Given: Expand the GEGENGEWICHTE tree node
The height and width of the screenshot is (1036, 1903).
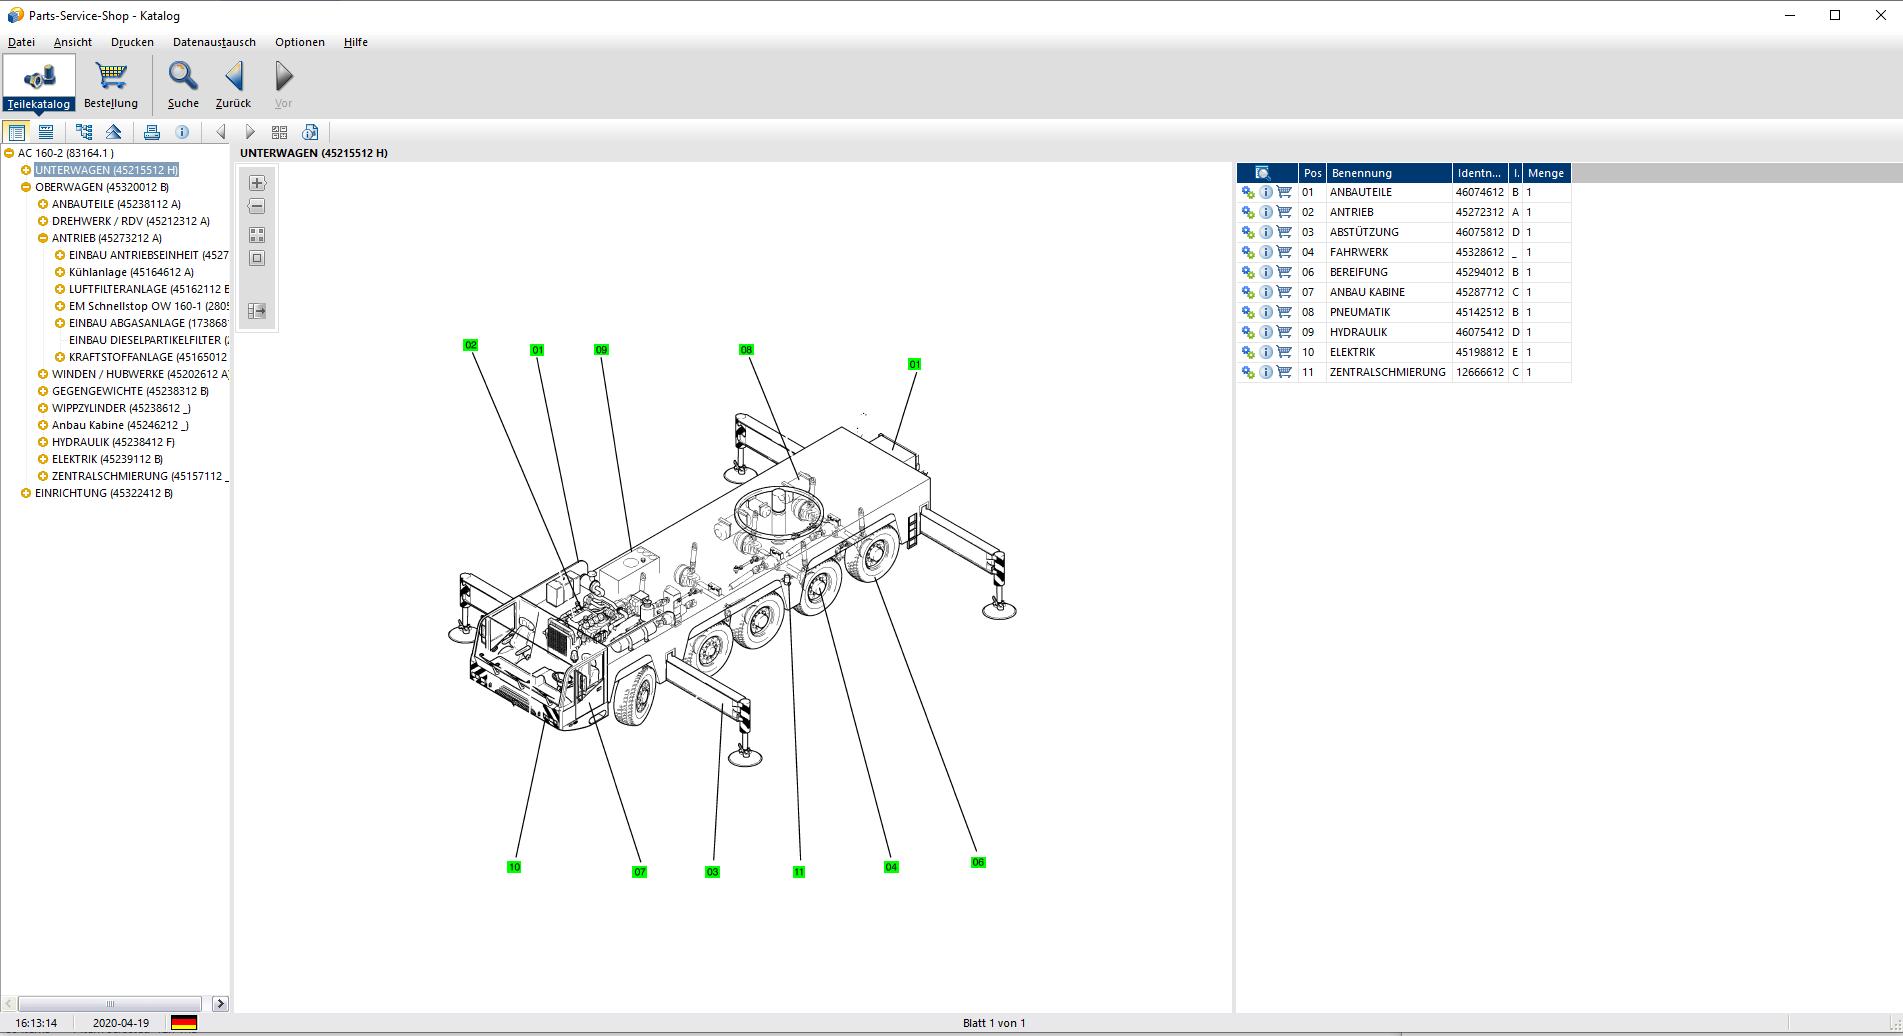Looking at the screenshot, I should point(43,391).
